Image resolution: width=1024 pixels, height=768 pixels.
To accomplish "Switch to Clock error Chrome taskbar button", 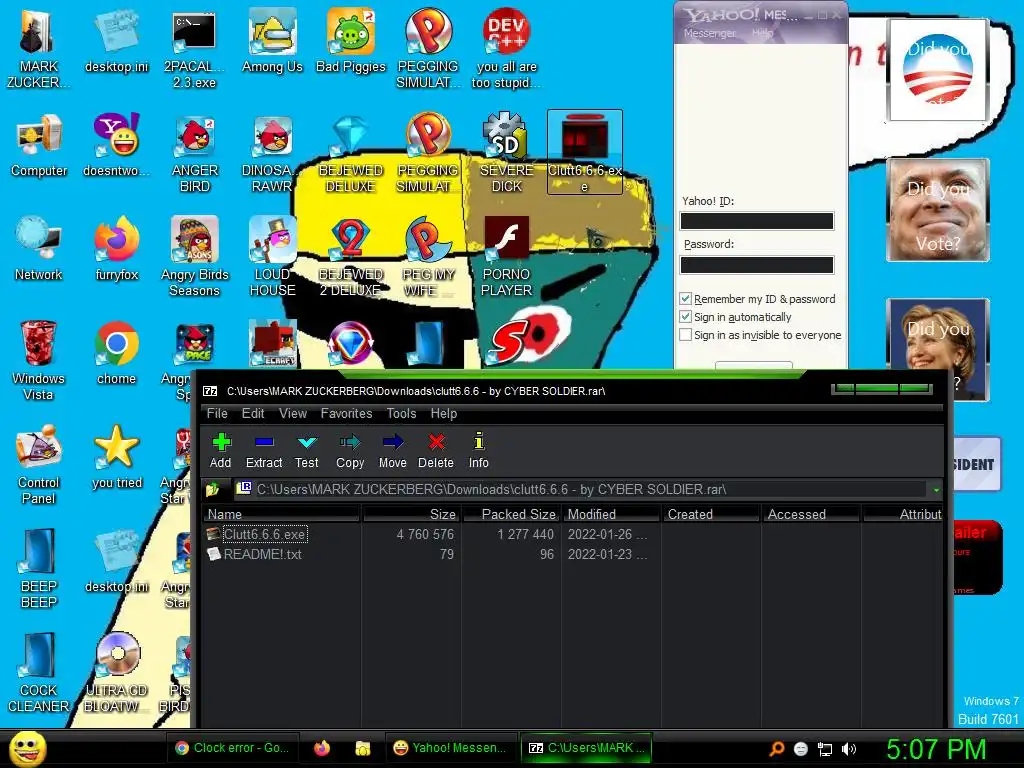I will [233, 748].
